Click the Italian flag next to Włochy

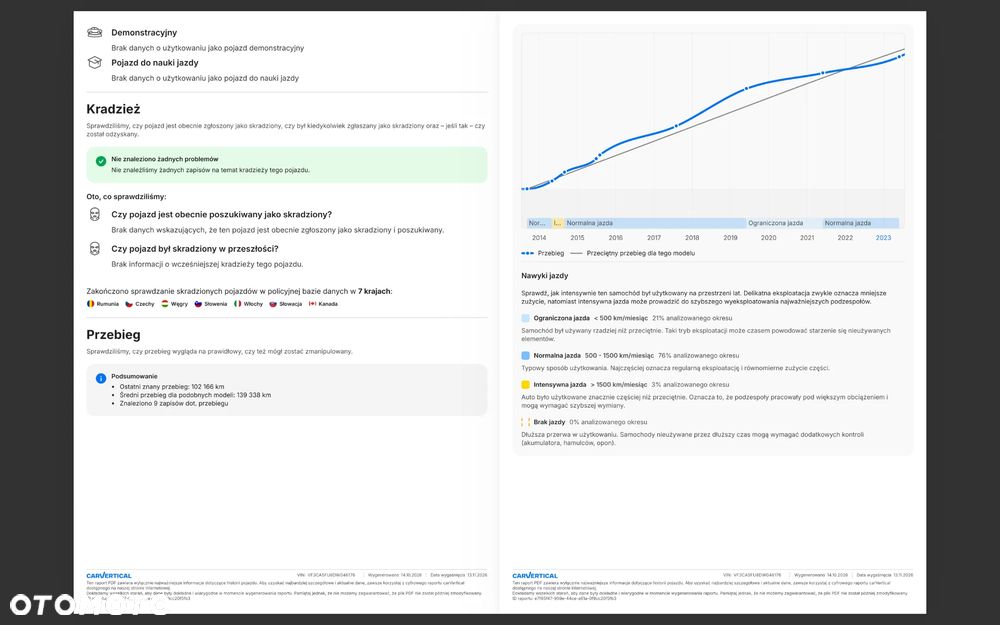pyautogui.click(x=238, y=304)
